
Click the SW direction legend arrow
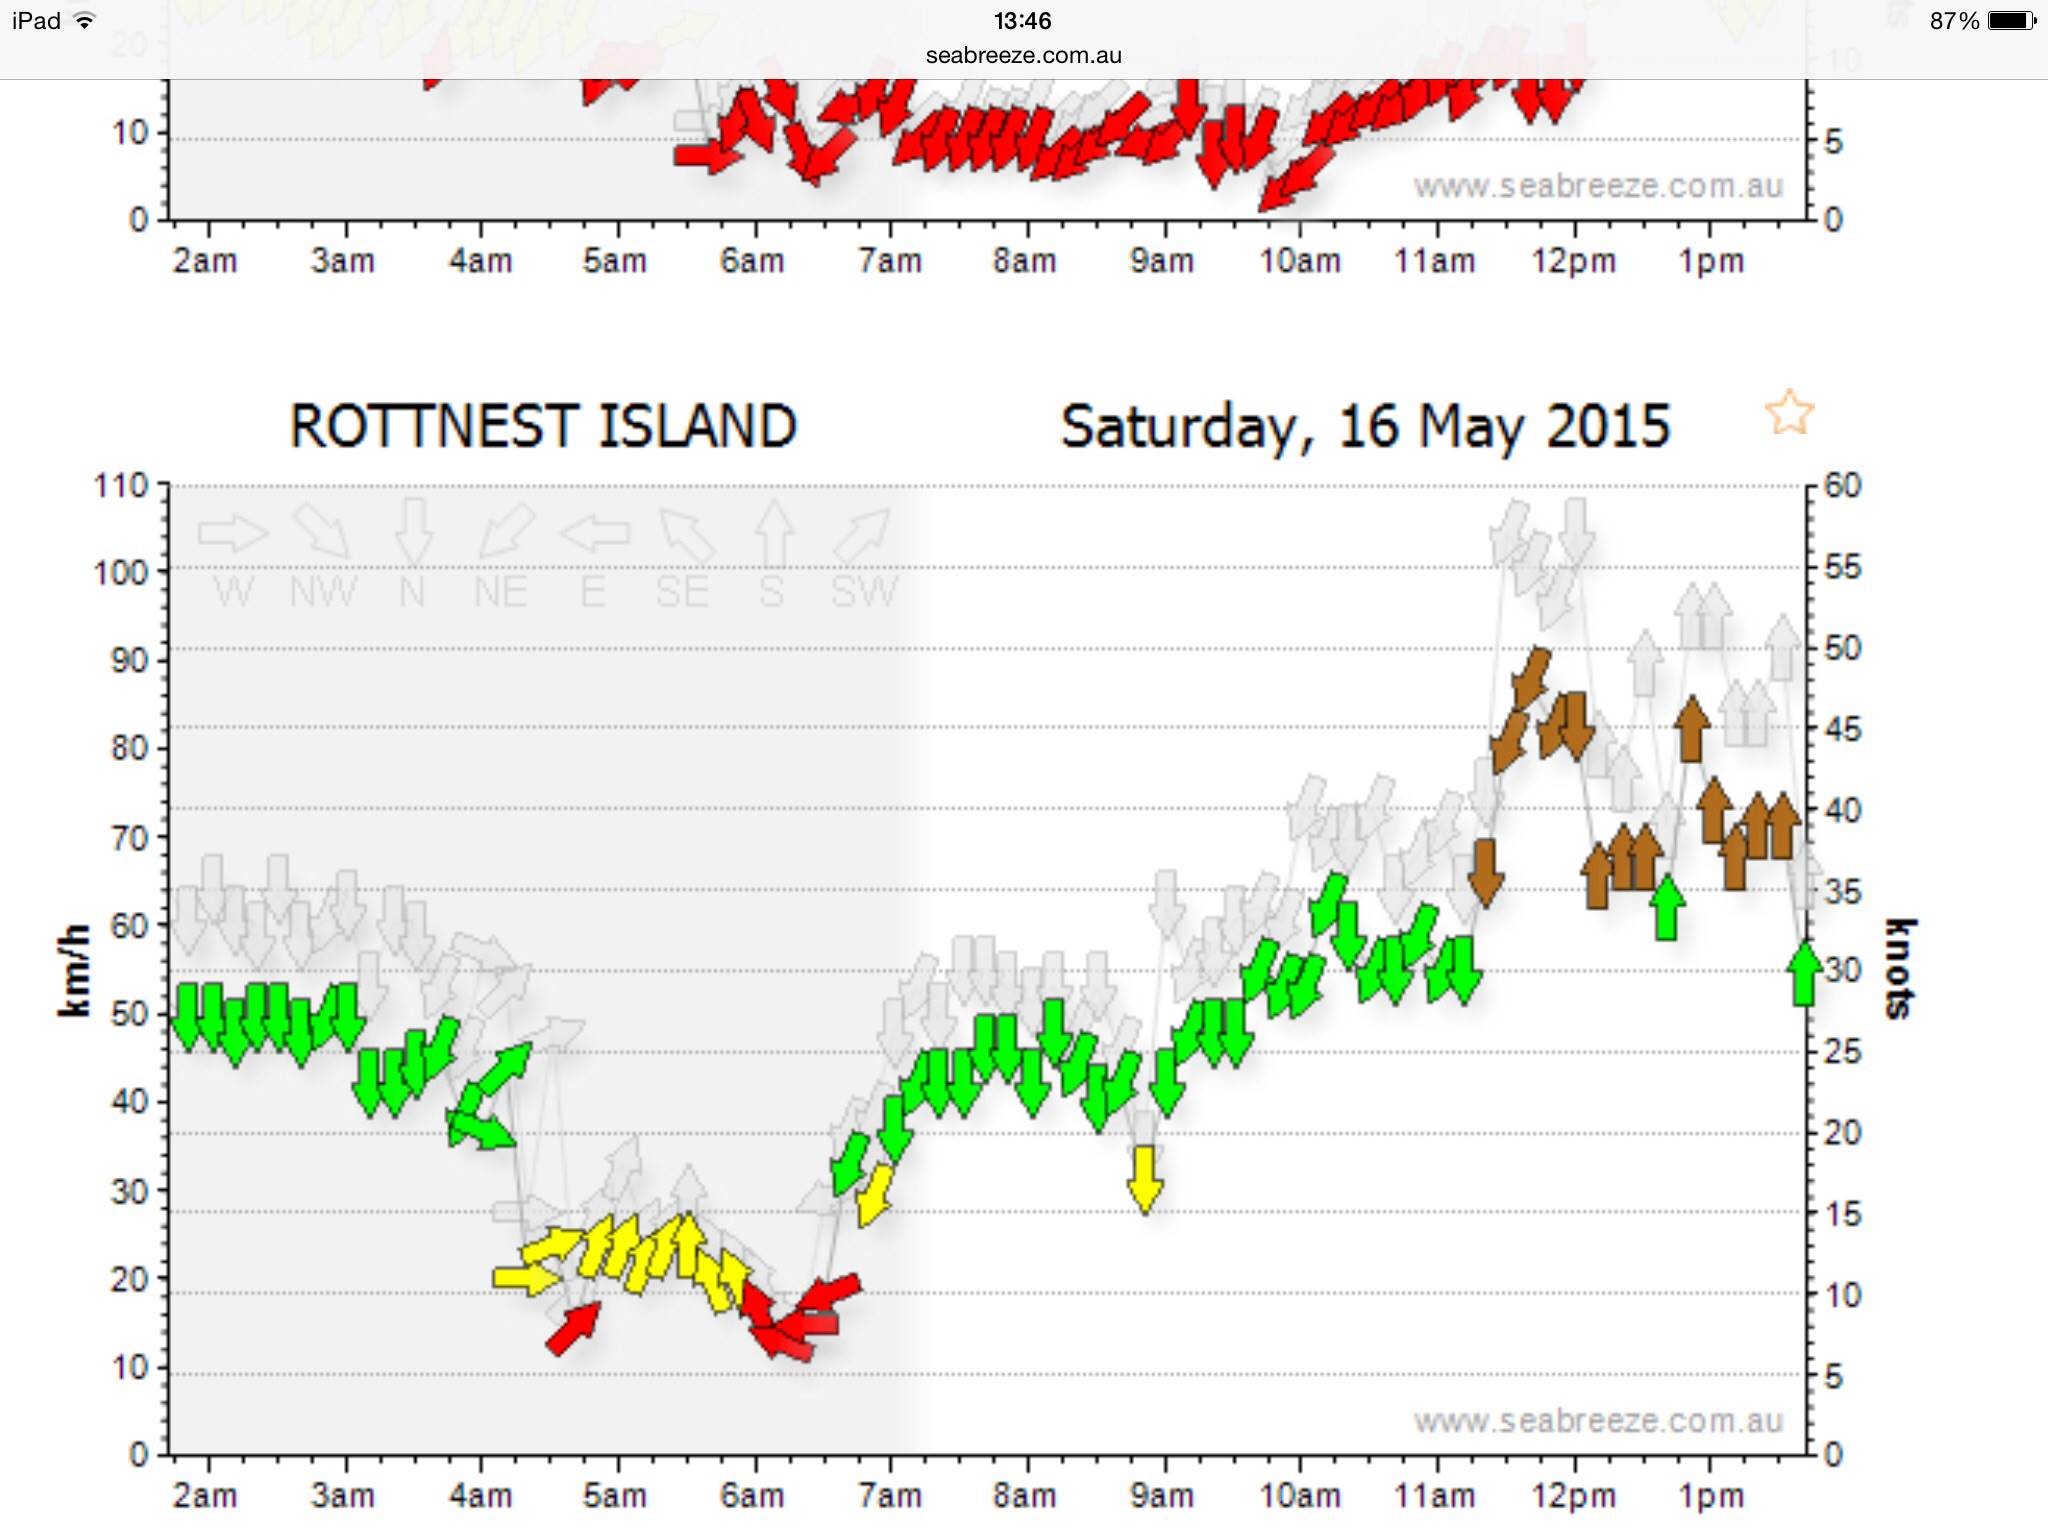tap(861, 534)
